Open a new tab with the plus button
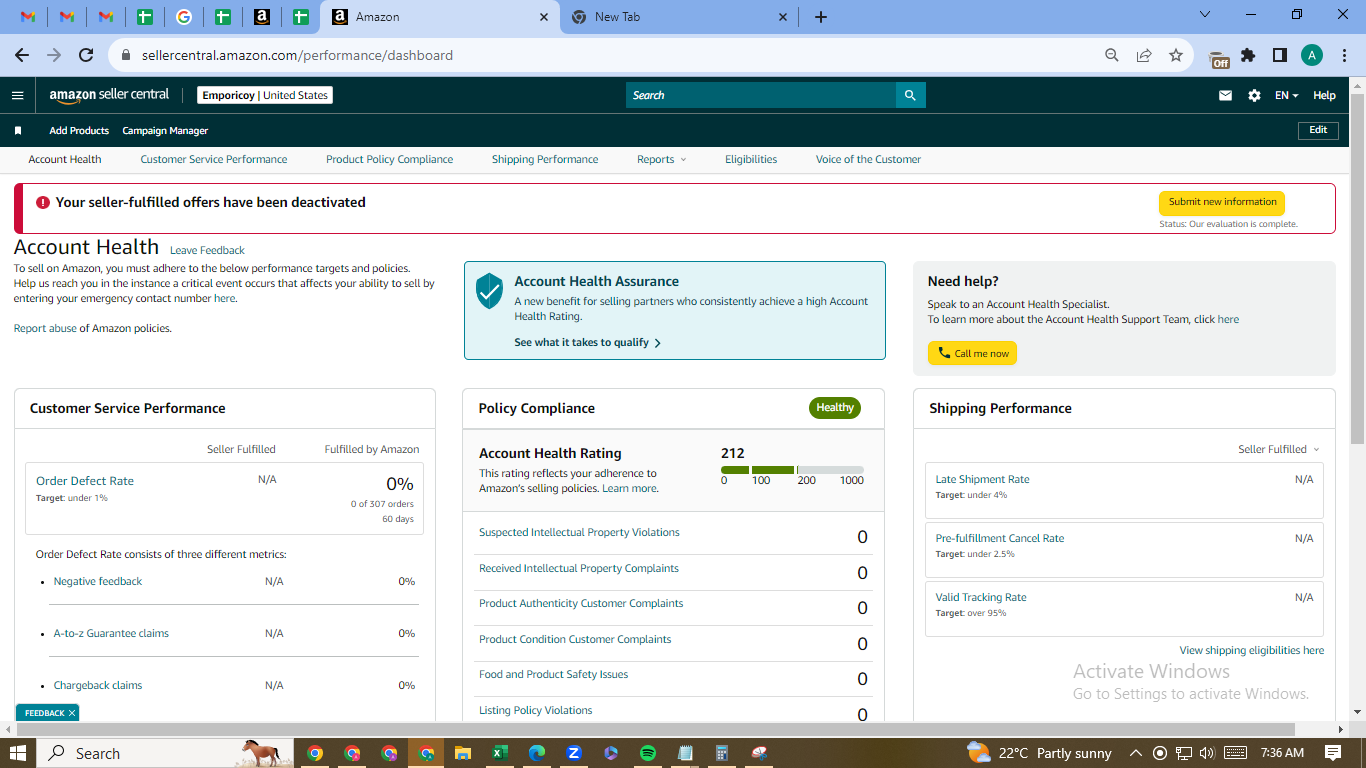 click(821, 17)
